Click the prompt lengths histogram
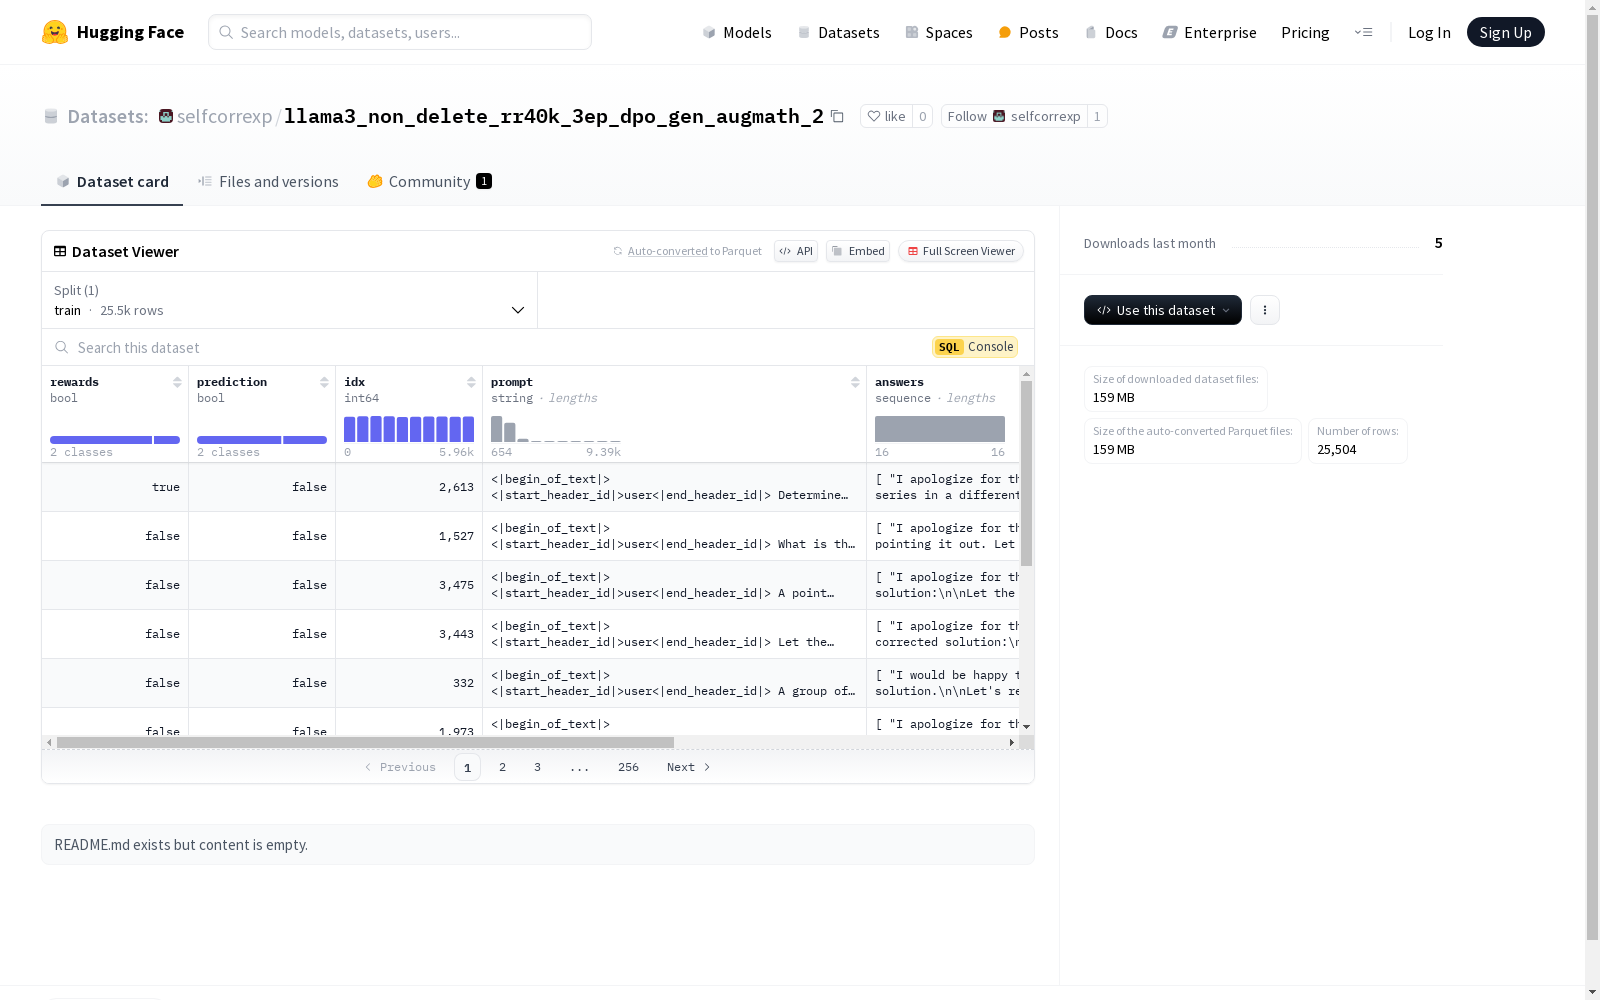Screen dimensions: 1600x1000 [x=556, y=429]
